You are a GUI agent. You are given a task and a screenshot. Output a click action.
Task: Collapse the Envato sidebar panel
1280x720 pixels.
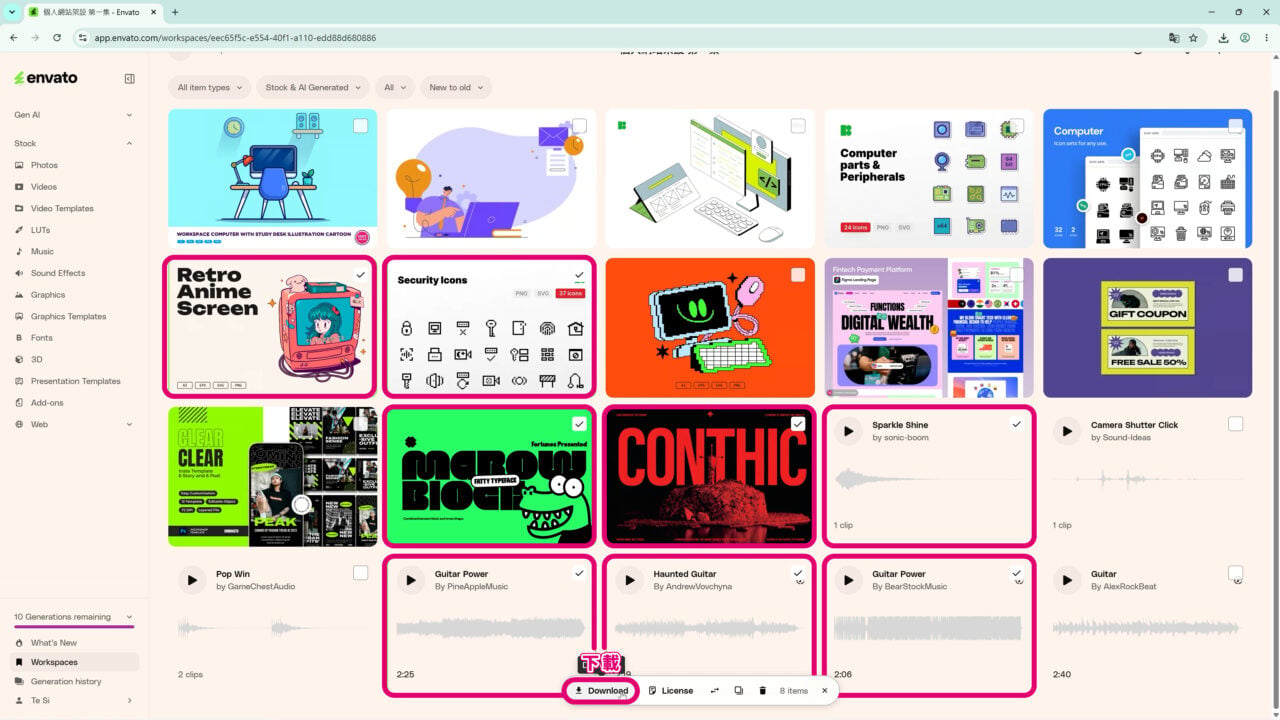coord(129,78)
